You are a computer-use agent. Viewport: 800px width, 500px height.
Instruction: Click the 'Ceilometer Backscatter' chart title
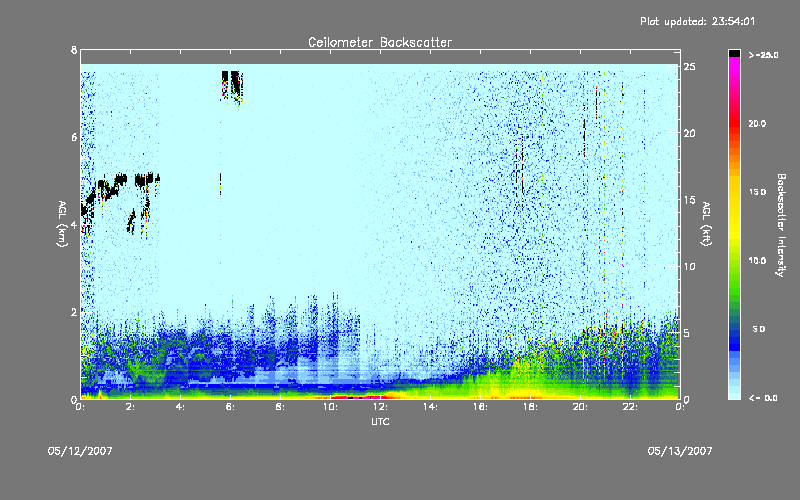pos(380,42)
